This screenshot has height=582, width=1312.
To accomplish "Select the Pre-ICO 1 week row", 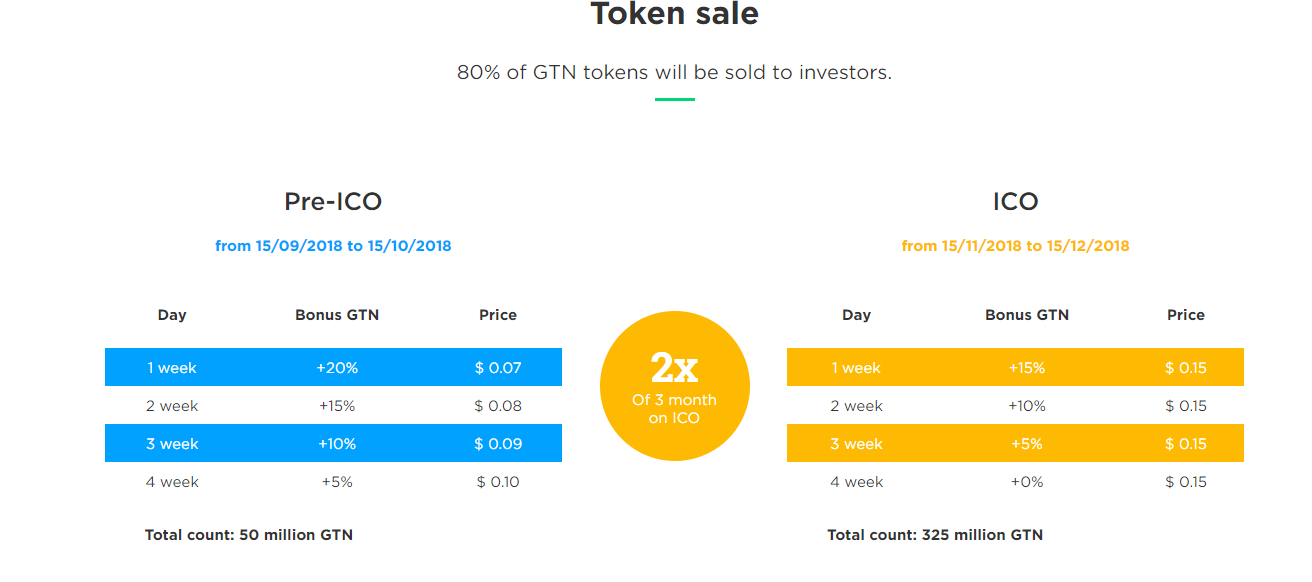I will pyautogui.click(x=333, y=367).
